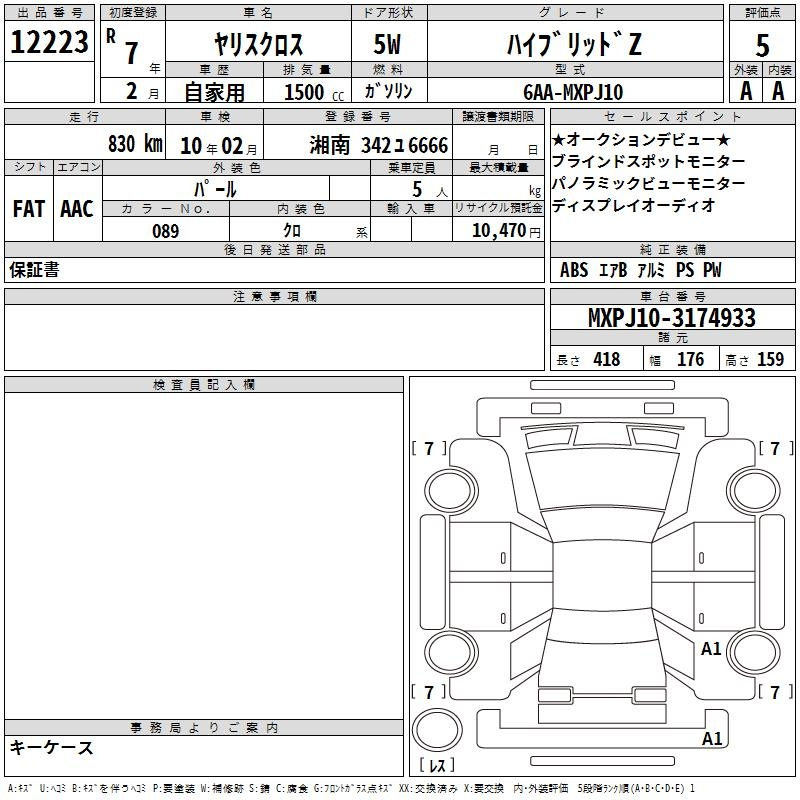800x800 pixels.
Task: Select ブラインドスポットモニター sales point
Action: point(648,161)
